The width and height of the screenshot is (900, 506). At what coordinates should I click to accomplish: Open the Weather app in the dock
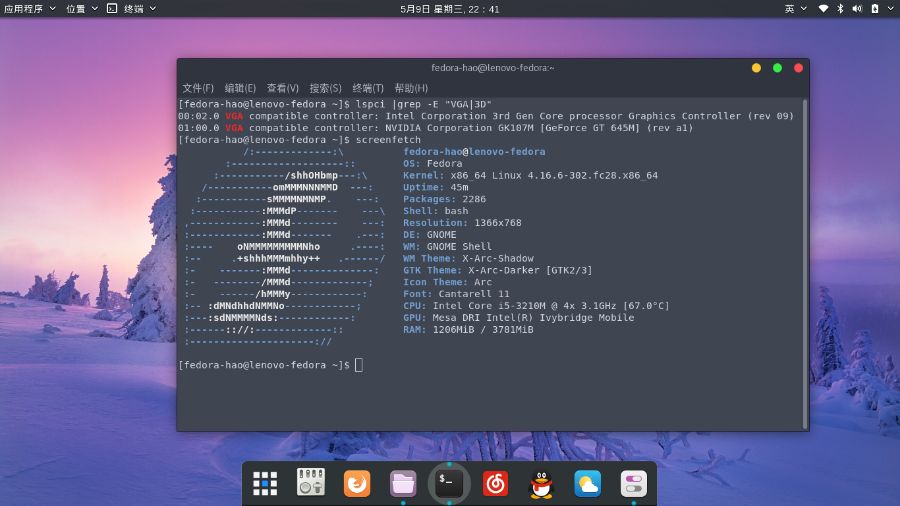pyautogui.click(x=588, y=484)
